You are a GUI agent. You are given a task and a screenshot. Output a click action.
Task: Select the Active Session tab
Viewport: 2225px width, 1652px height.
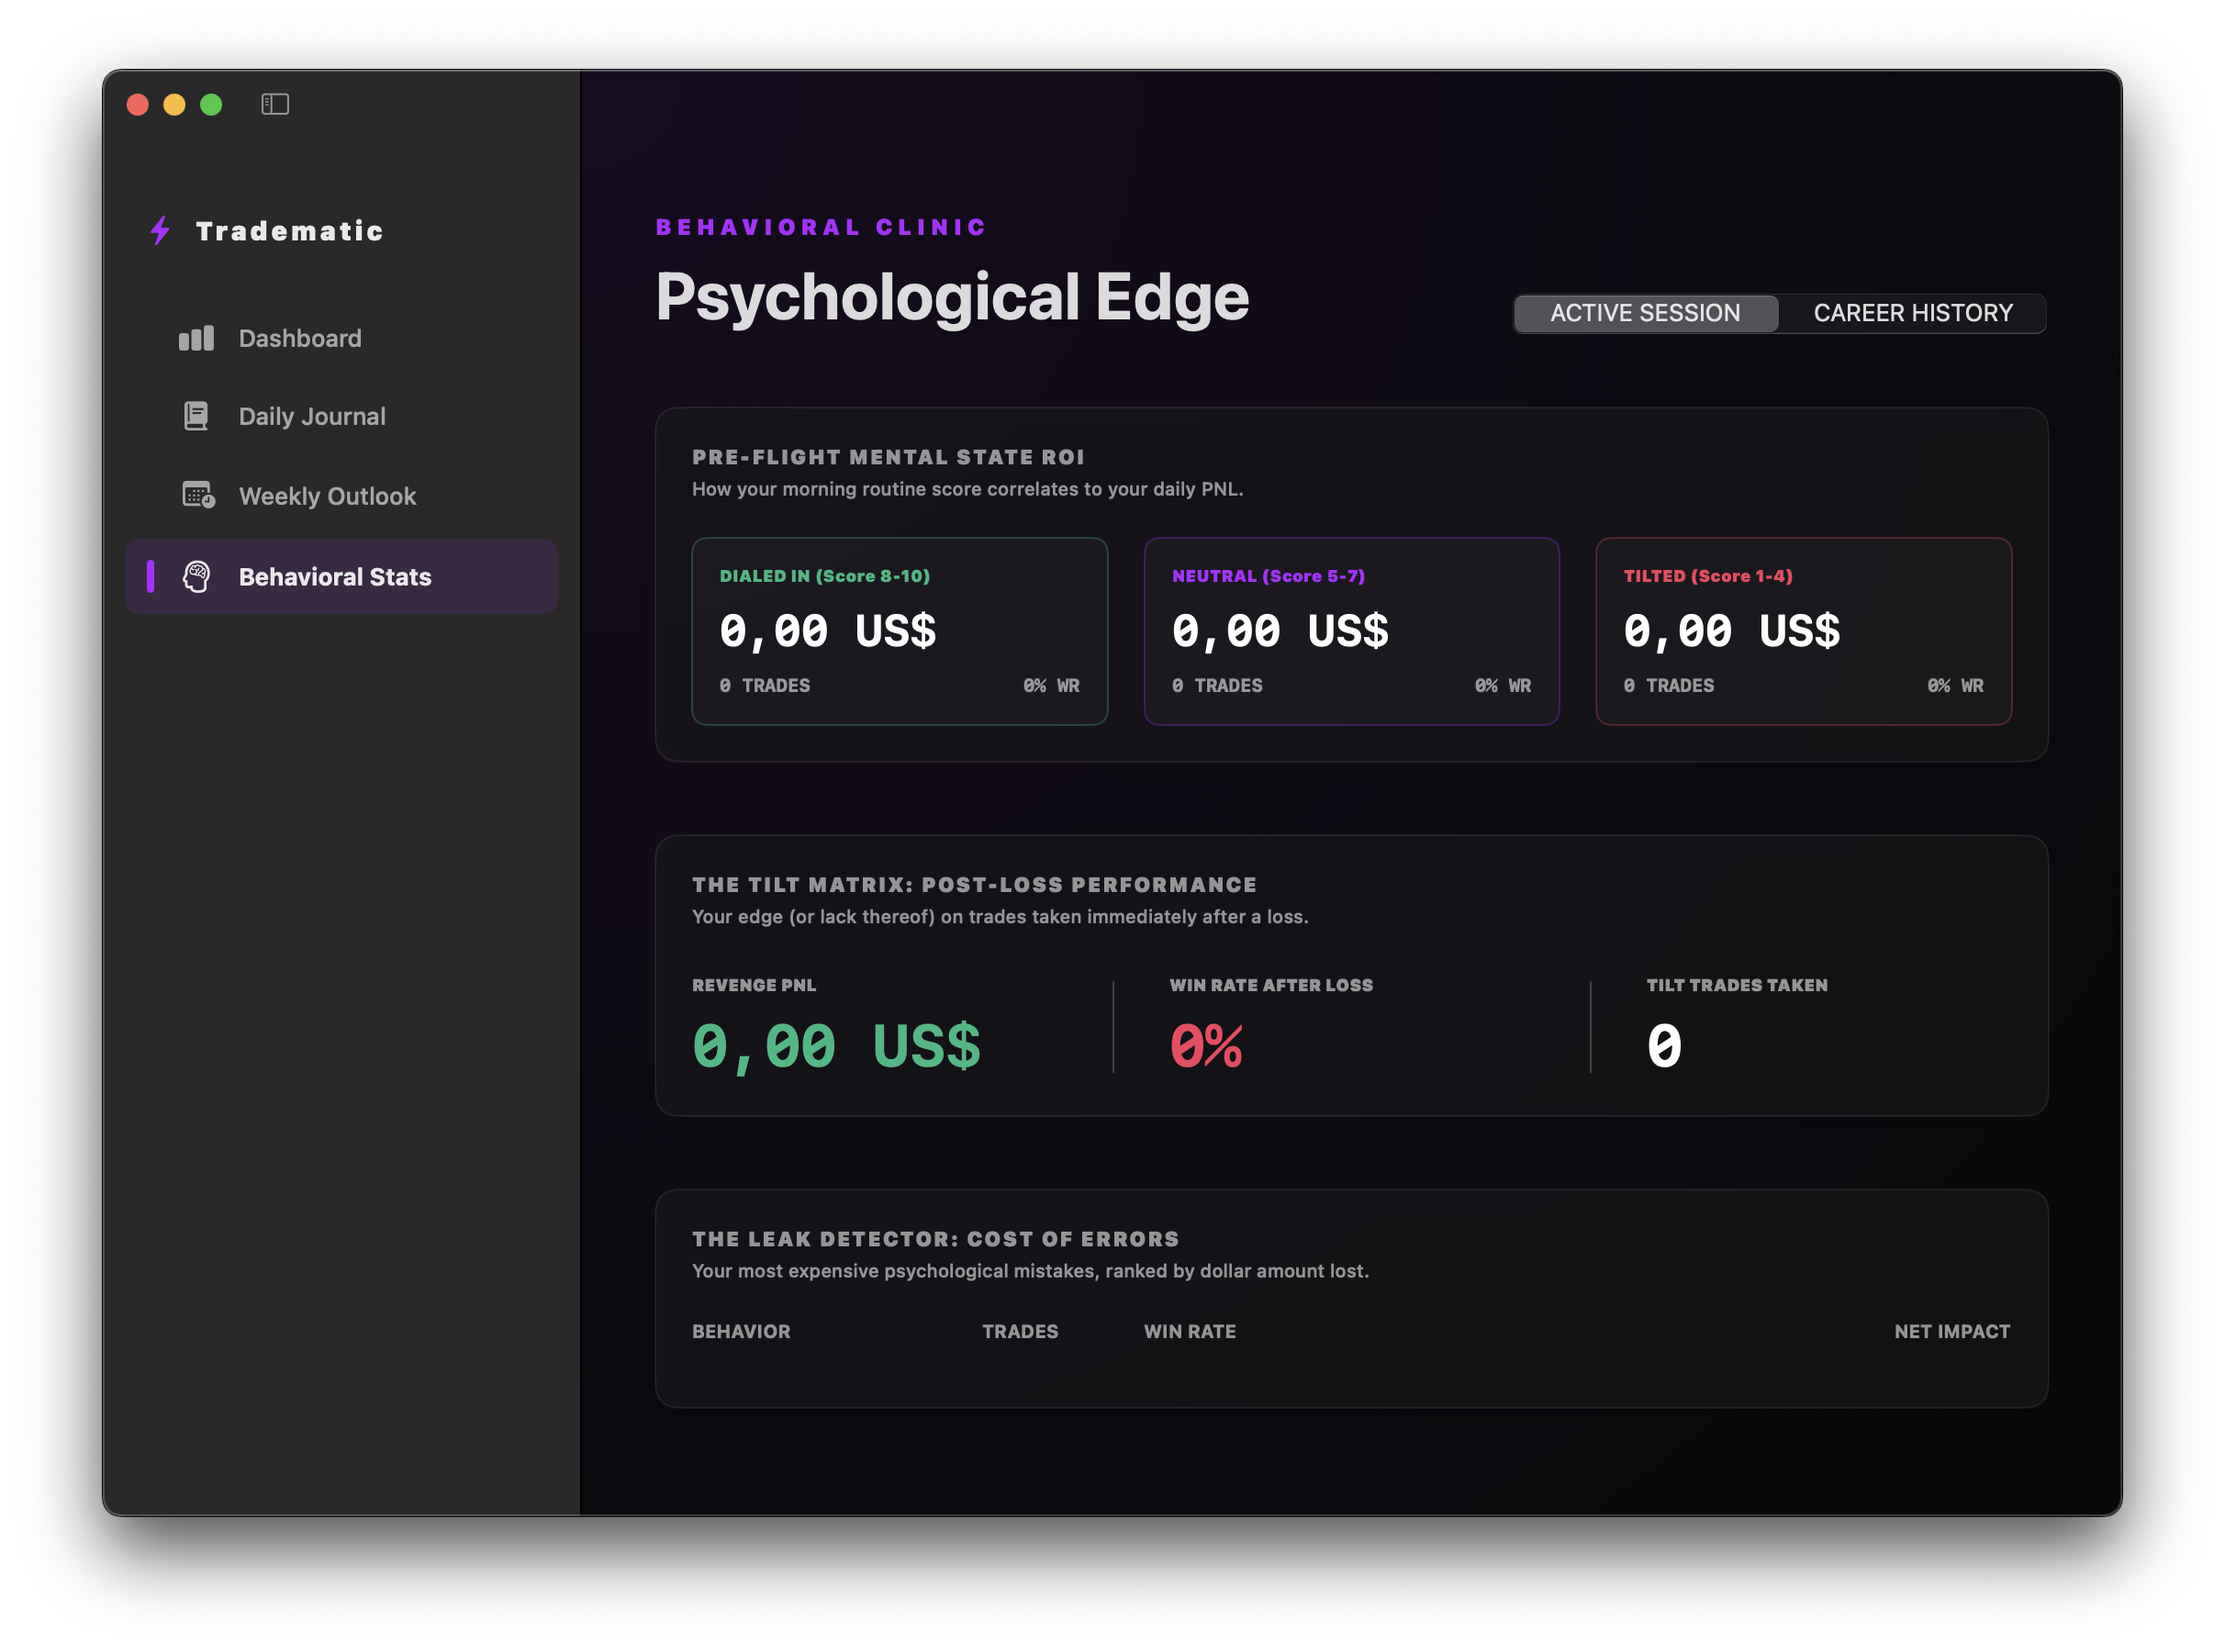click(x=1645, y=313)
